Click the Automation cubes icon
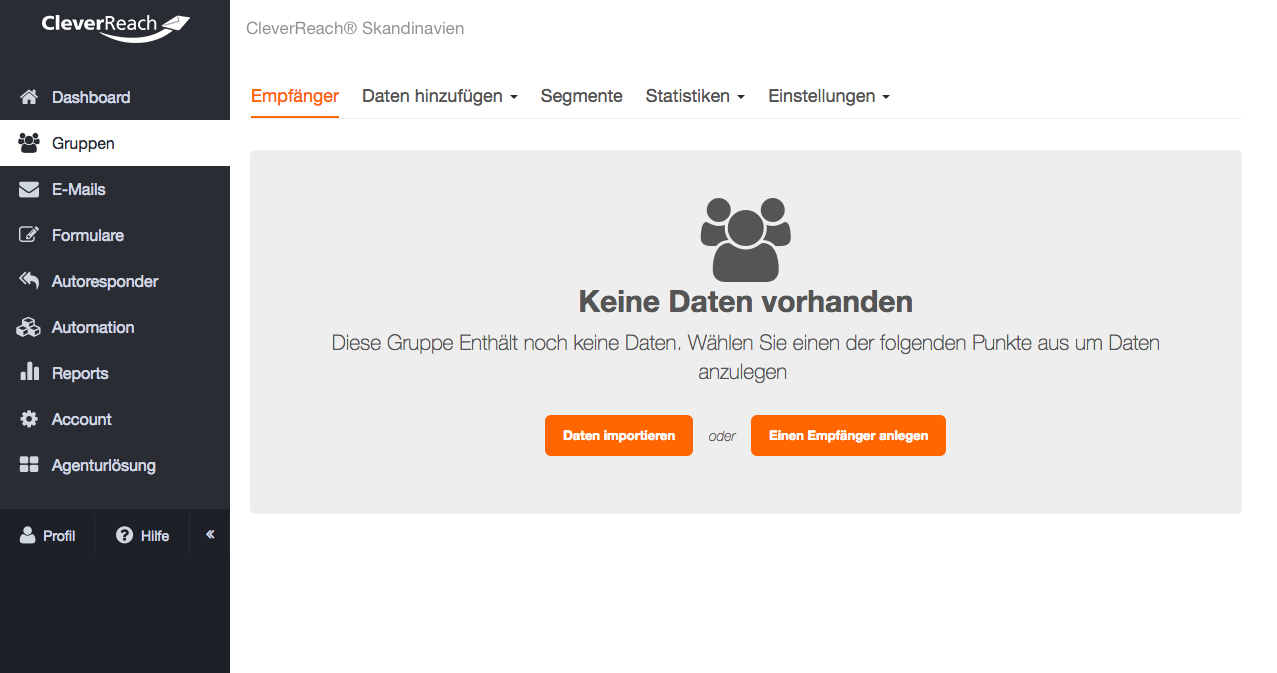This screenshot has height=673, width=1277. tap(29, 327)
